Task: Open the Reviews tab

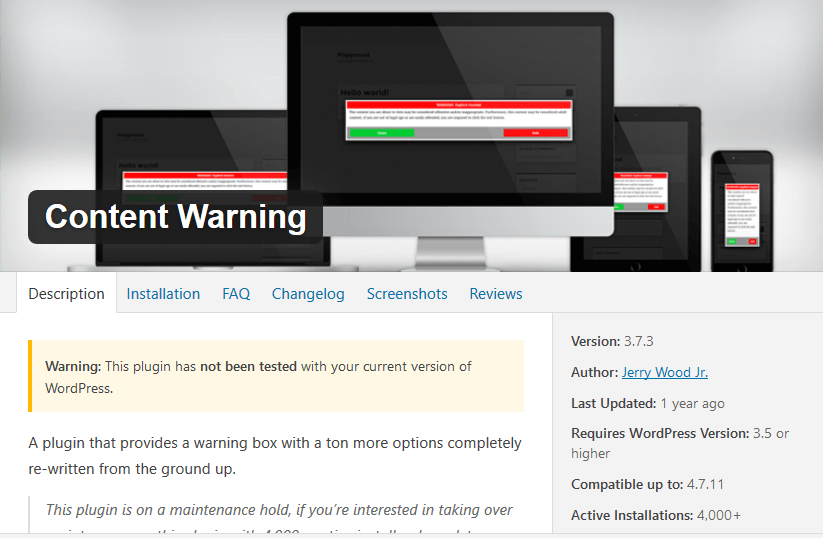Action: coord(496,293)
